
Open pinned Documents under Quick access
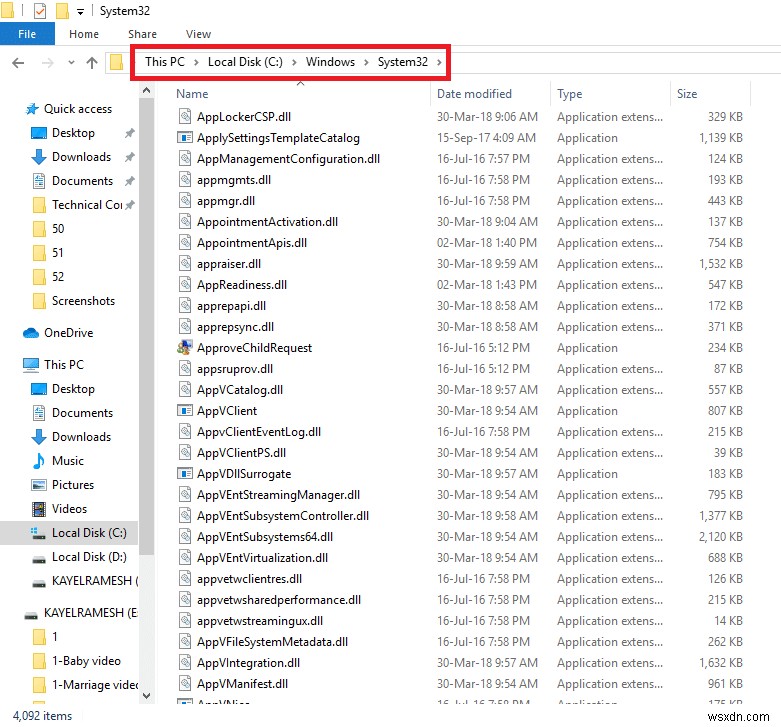[x=82, y=181]
